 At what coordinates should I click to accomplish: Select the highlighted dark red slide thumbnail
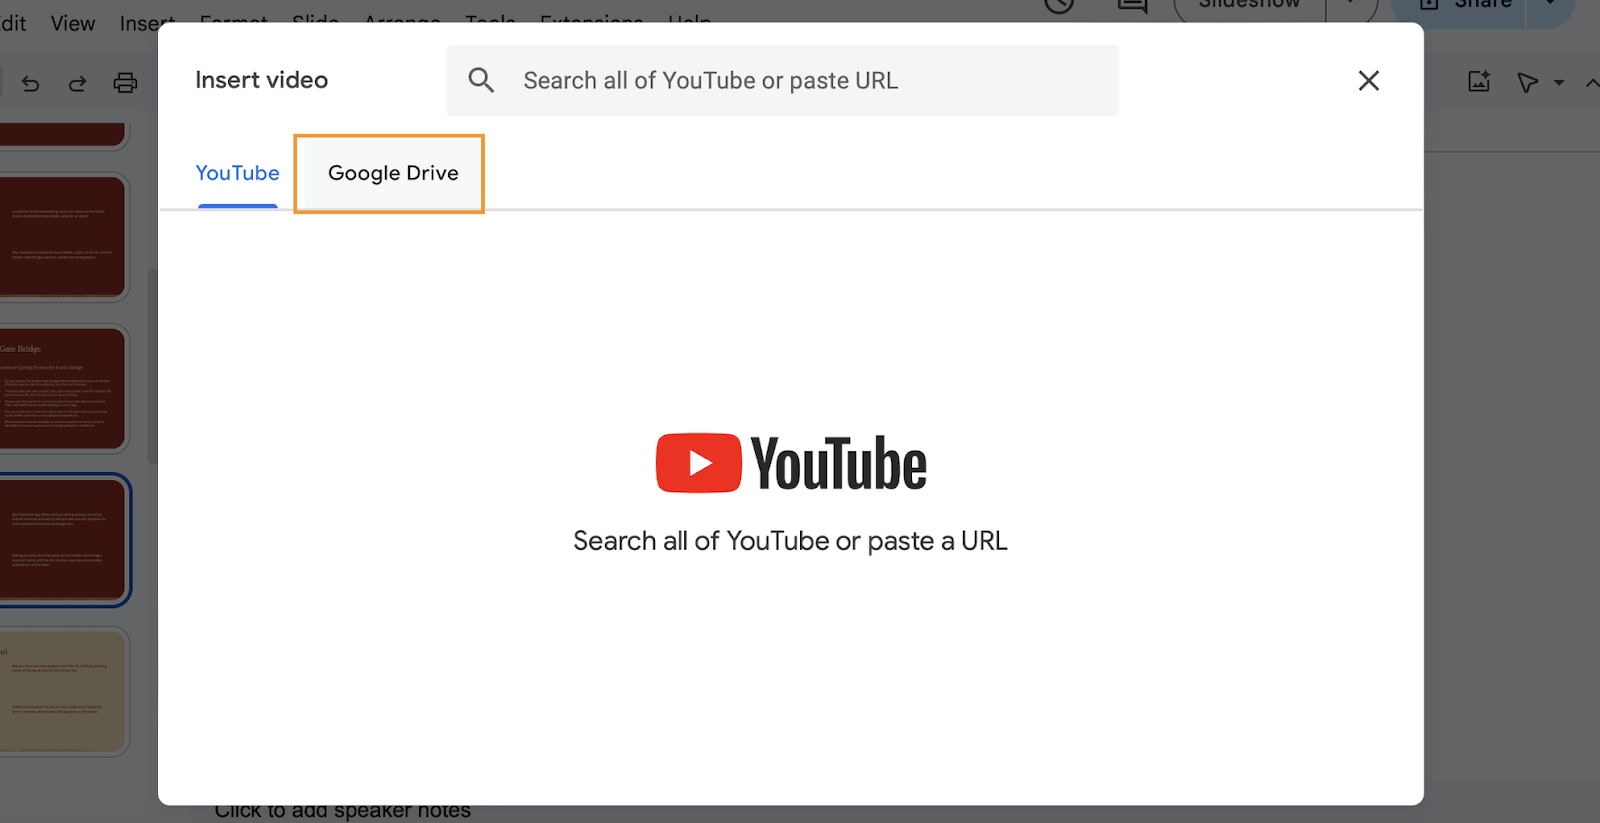(x=63, y=540)
